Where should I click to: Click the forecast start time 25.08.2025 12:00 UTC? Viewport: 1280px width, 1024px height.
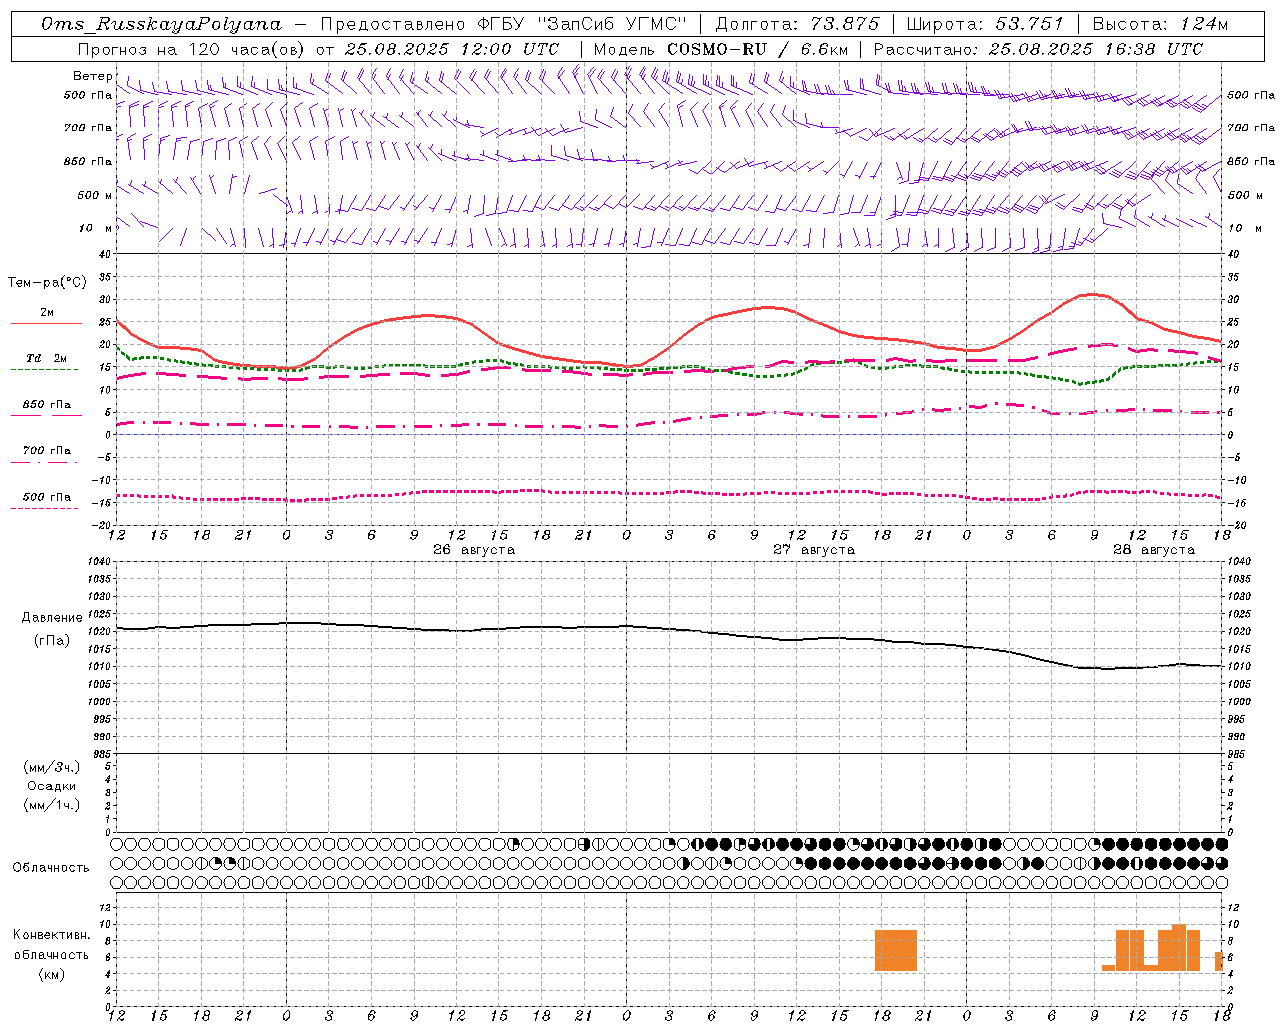coord(451,49)
